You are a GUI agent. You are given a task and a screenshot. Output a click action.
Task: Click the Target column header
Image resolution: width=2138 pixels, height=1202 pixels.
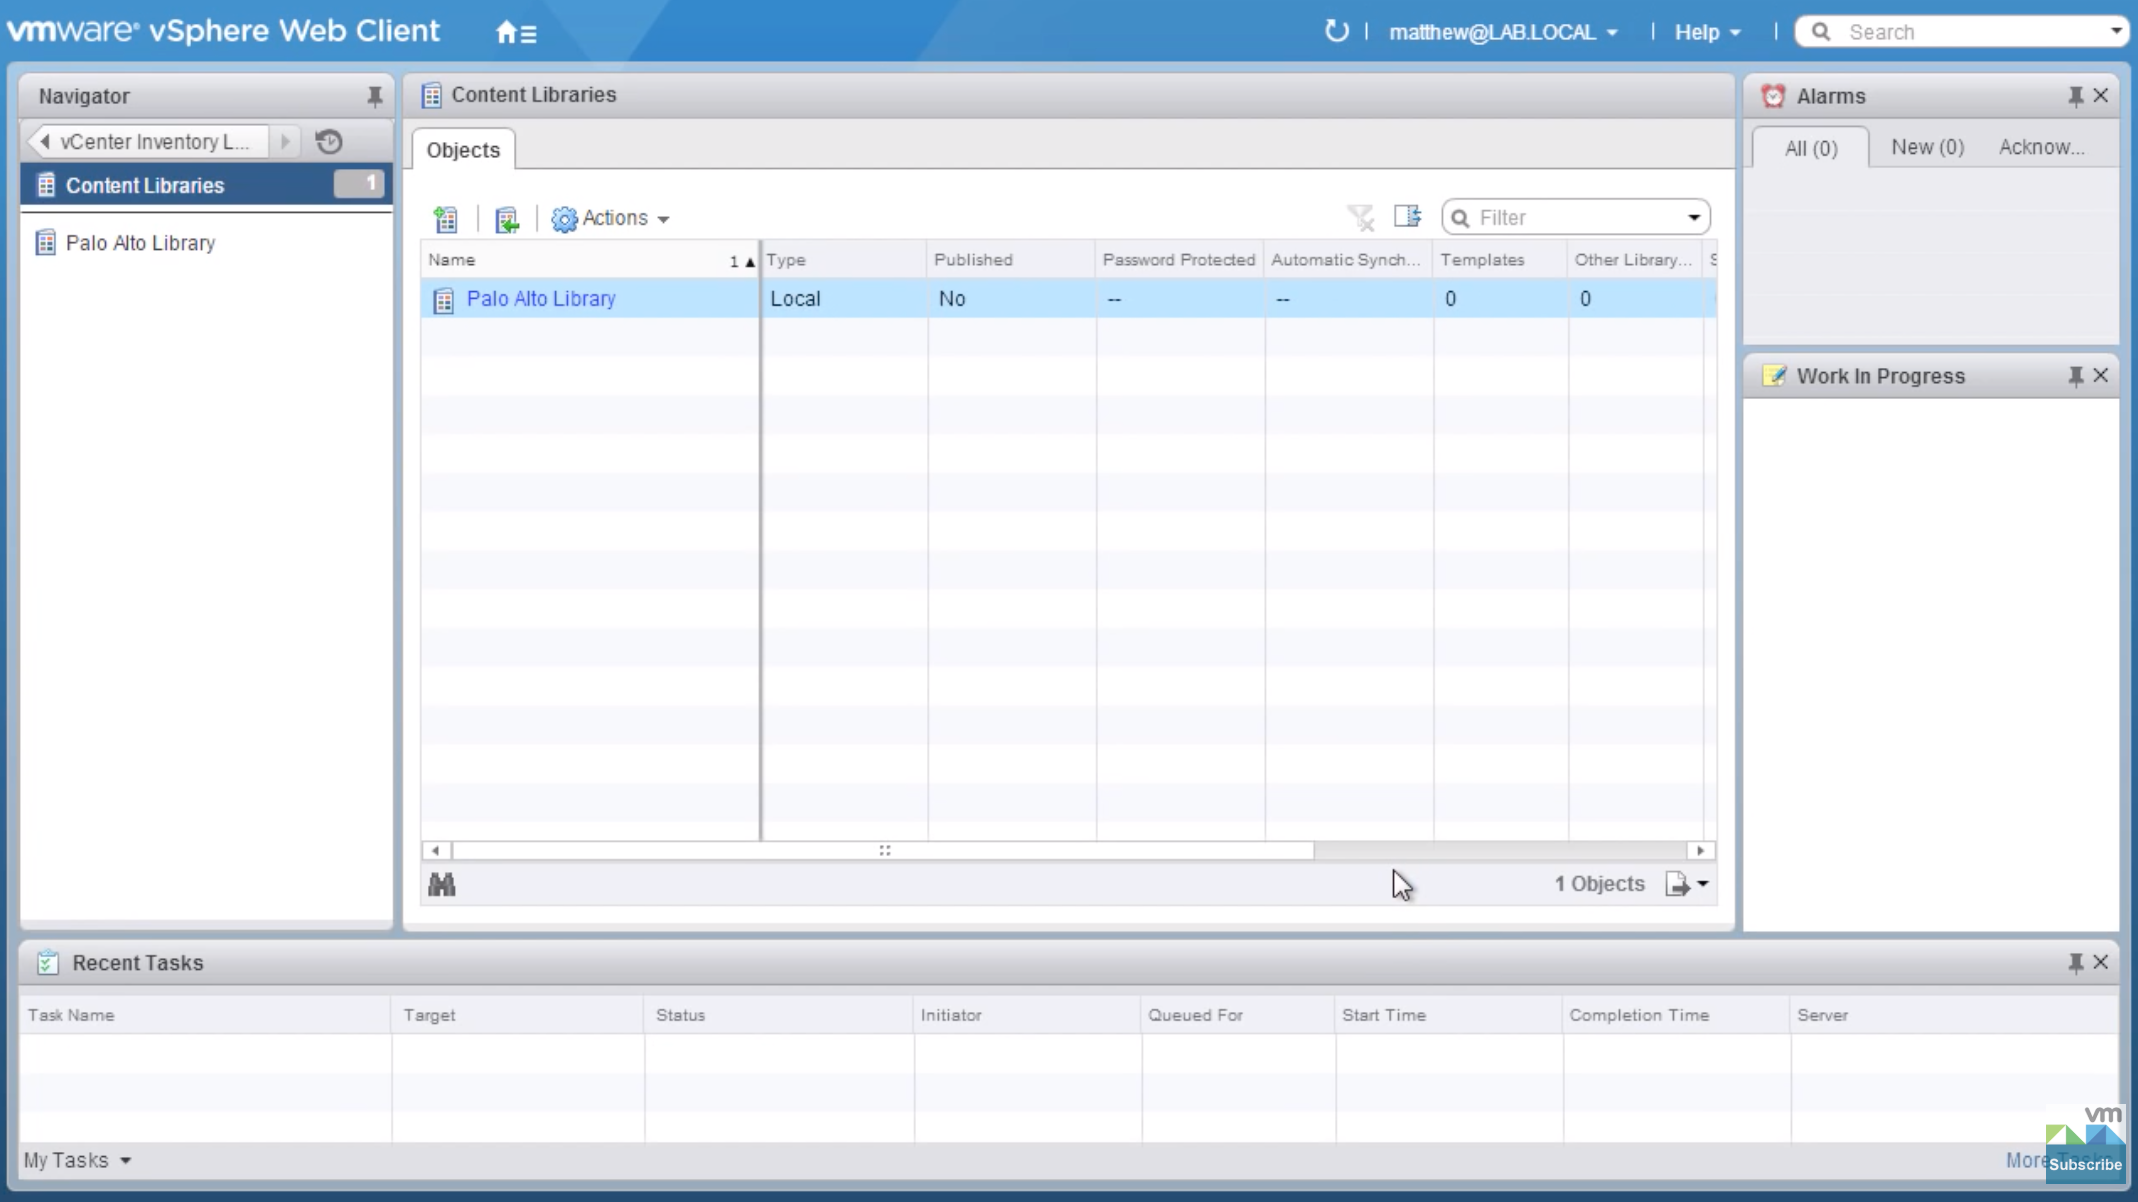(x=518, y=1015)
